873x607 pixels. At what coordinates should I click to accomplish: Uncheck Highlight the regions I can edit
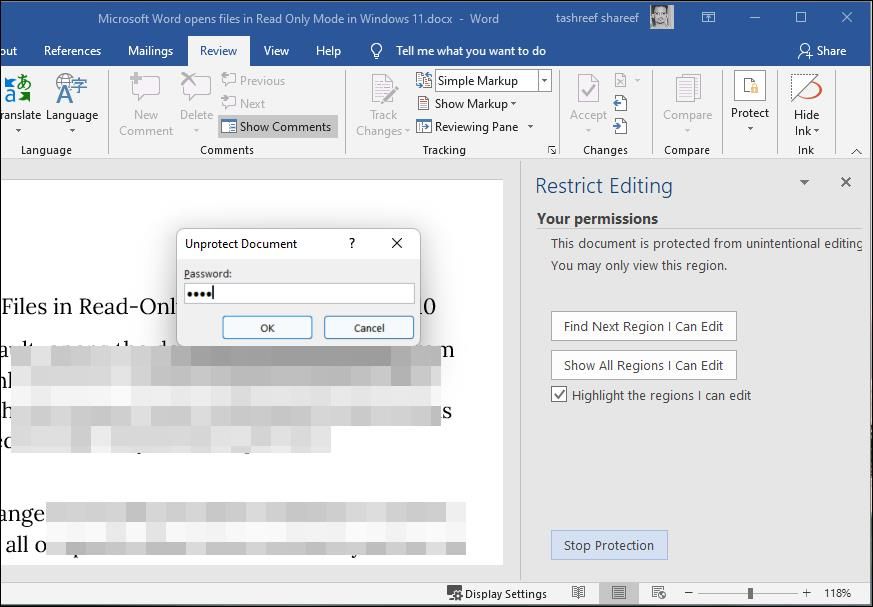(559, 395)
